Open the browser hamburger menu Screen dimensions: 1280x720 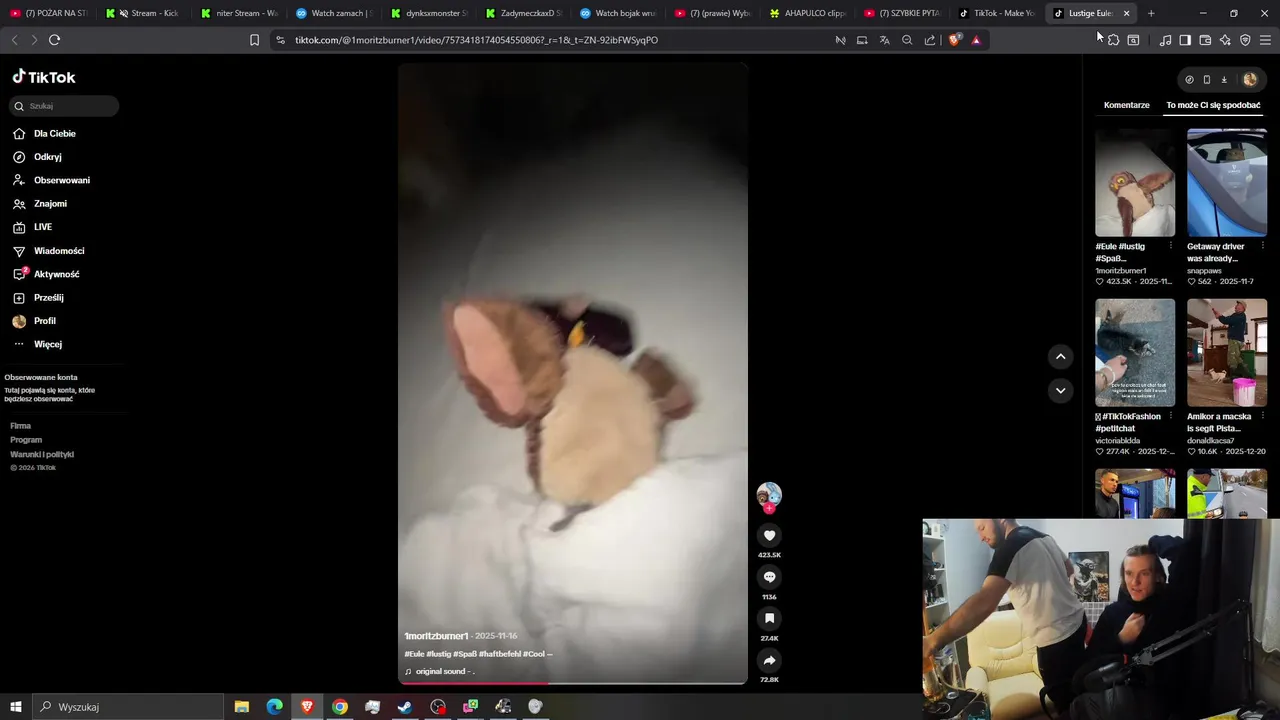[x=1265, y=40]
